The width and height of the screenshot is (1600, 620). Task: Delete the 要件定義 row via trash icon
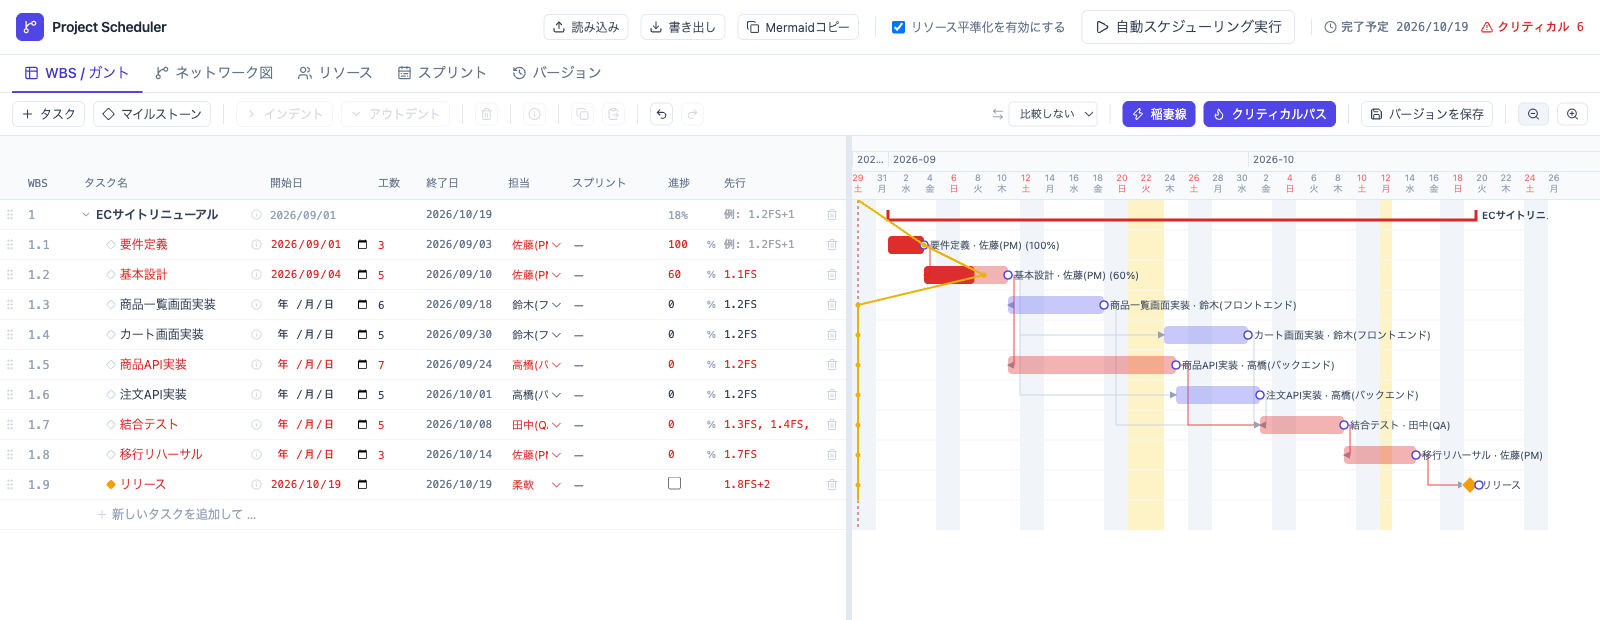[832, 244]
